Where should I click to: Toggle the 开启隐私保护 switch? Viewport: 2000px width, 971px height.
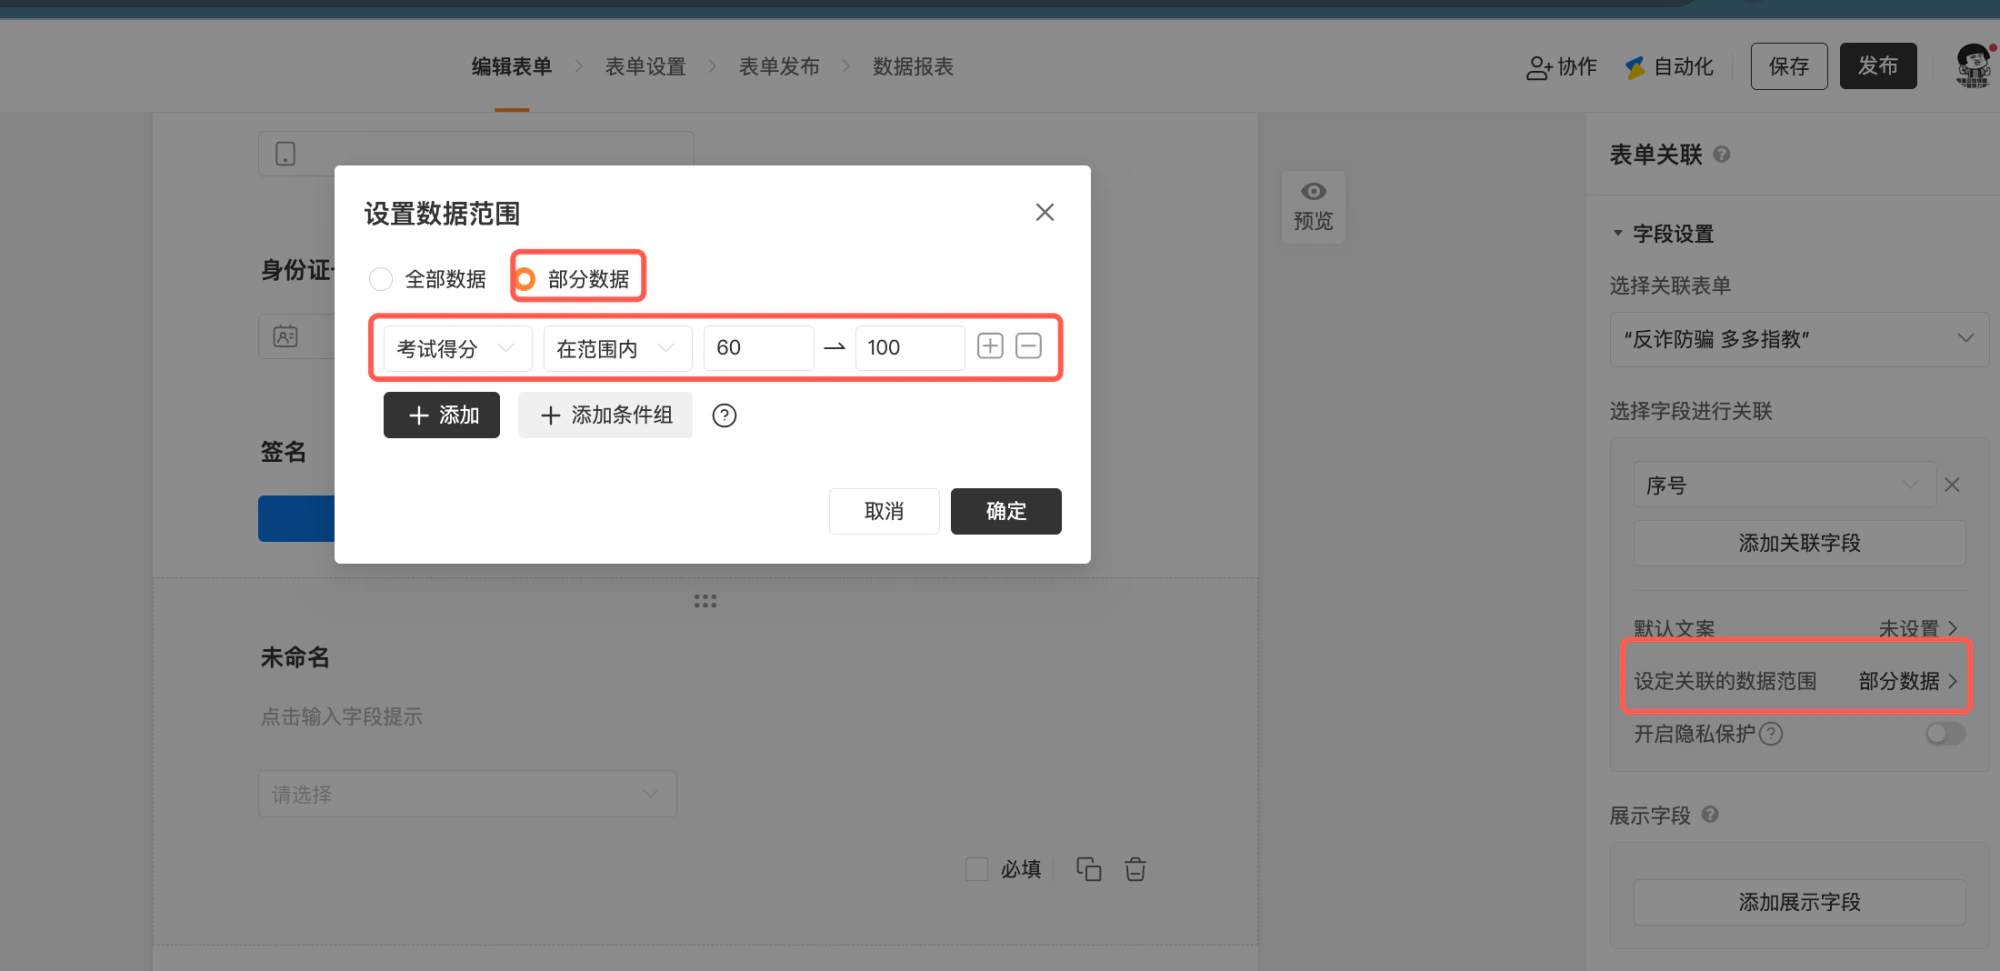tap(1945, 734)
